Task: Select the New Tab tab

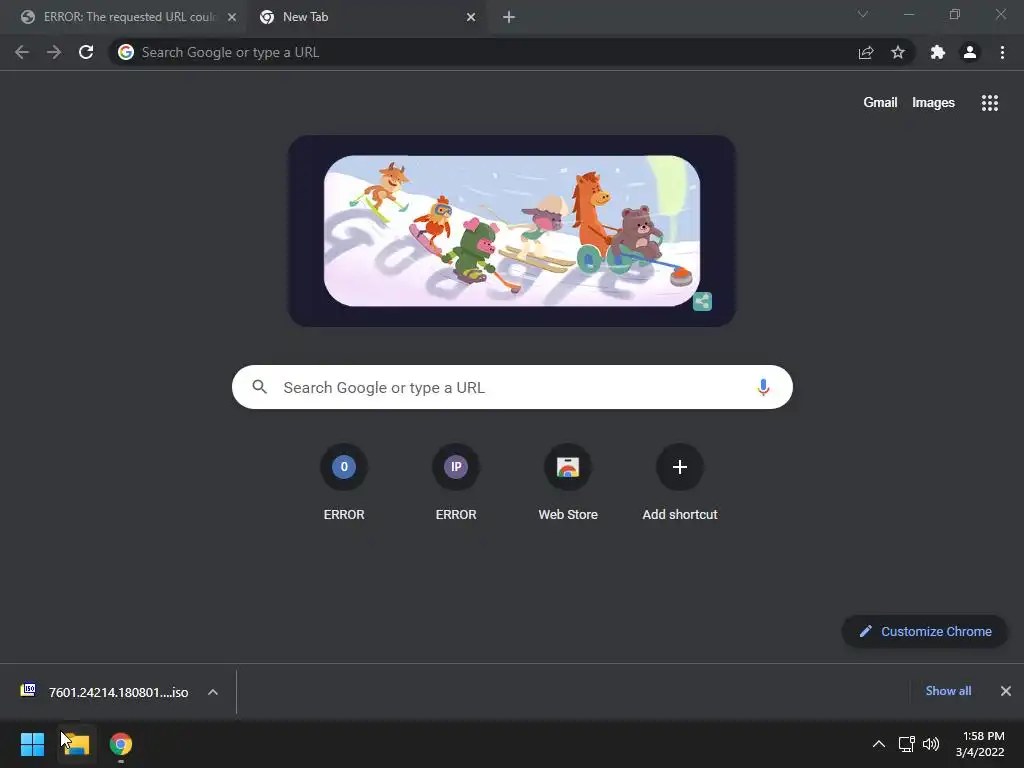Action: (x=366, y=17)
